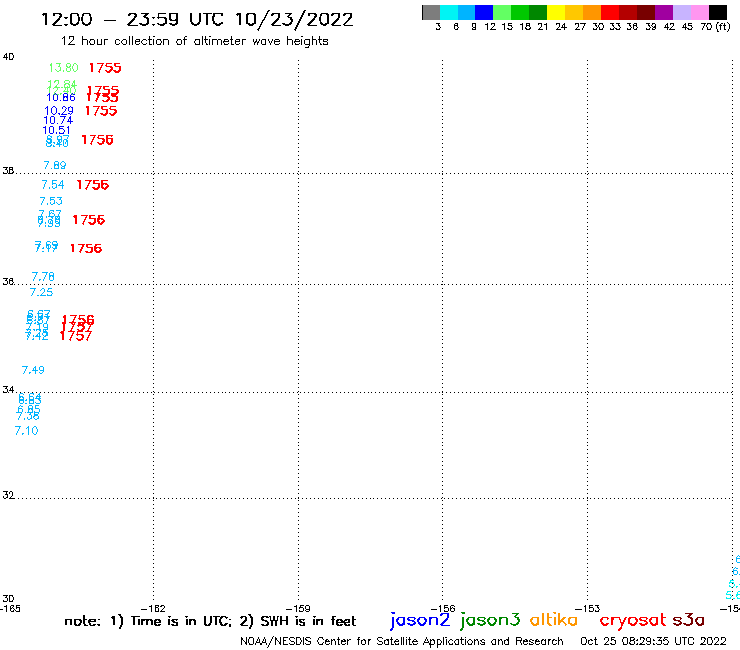Image resolution: width=740 pixels, height=650 pixels.
Task: Click the 'jason2' satellite legend label
Action: tap(420, 620)
